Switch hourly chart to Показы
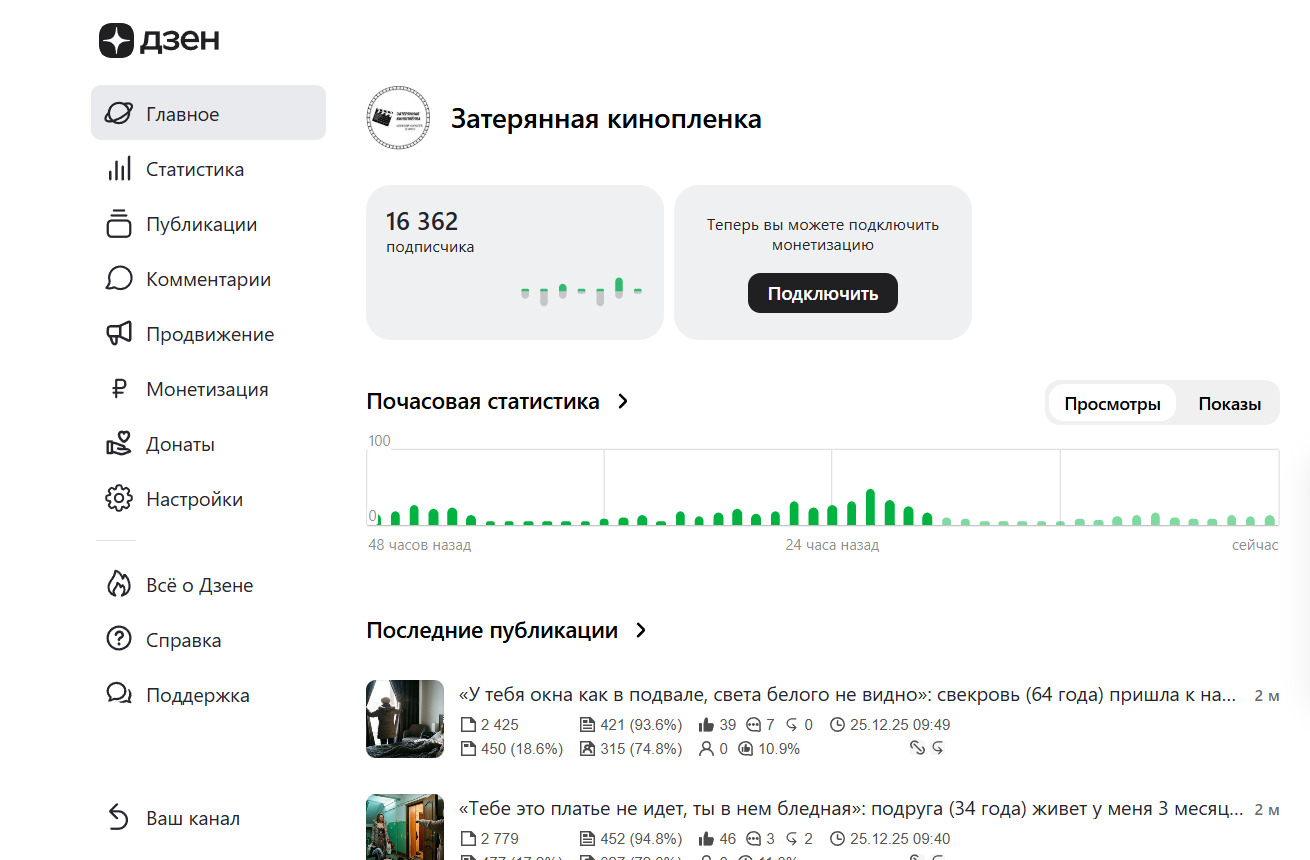Viewport: 1310px width, 860px height. pos(1229,404)
